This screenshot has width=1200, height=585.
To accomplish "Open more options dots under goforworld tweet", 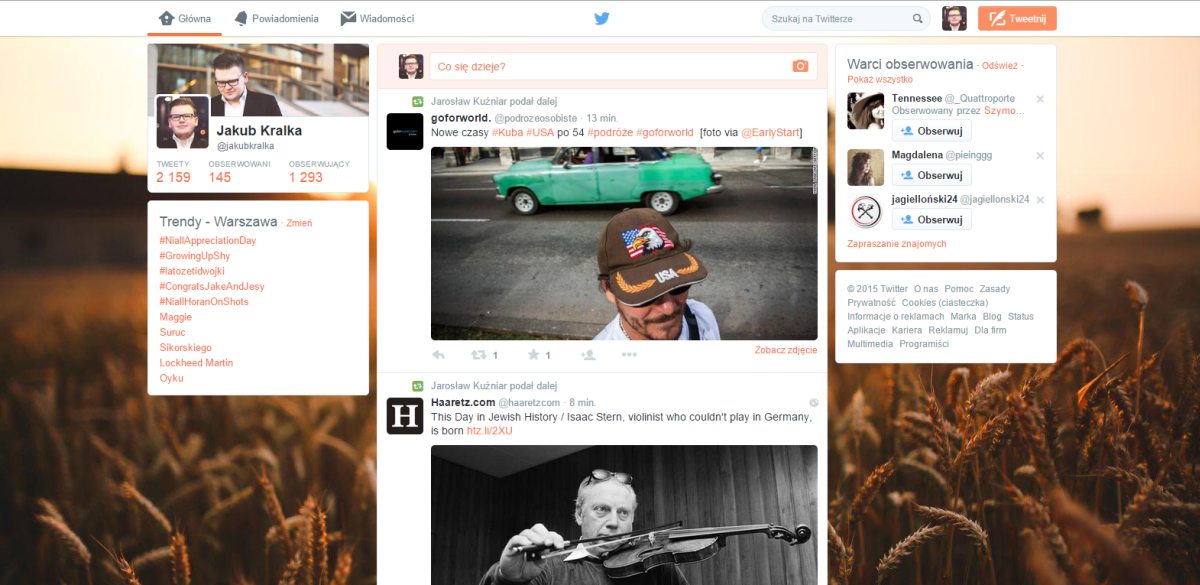I will pos(629,354).
